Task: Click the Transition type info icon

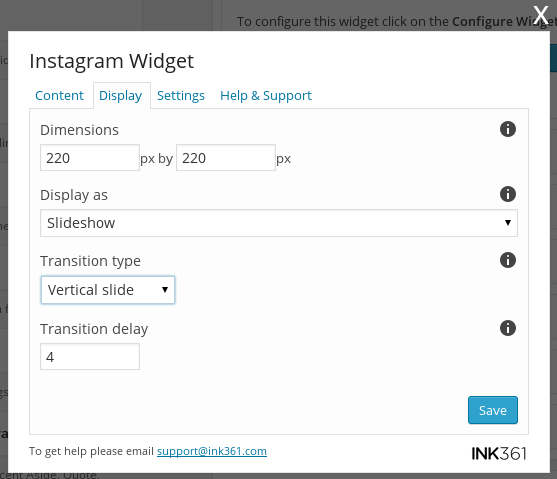Action: pos(508,260)
